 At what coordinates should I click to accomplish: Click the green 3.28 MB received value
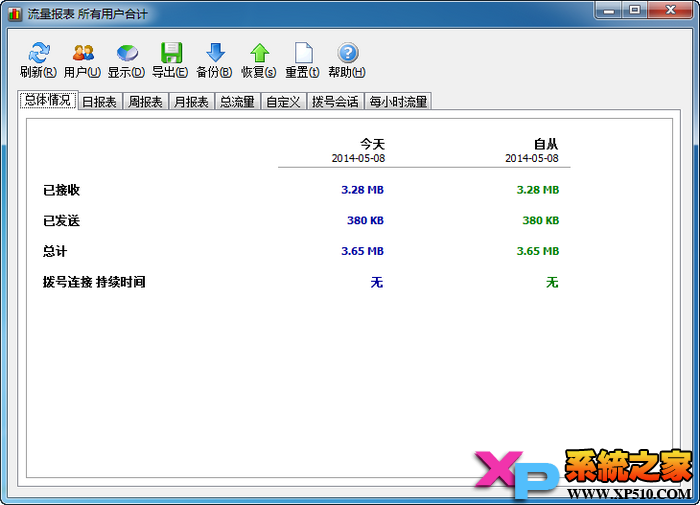coord(538,190)
